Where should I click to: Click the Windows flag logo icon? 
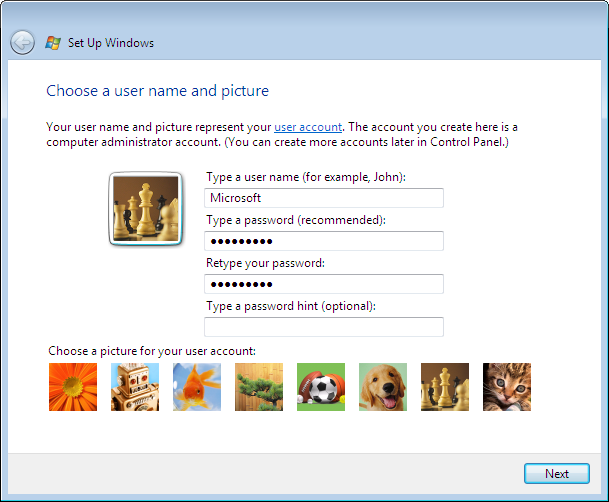53,43
